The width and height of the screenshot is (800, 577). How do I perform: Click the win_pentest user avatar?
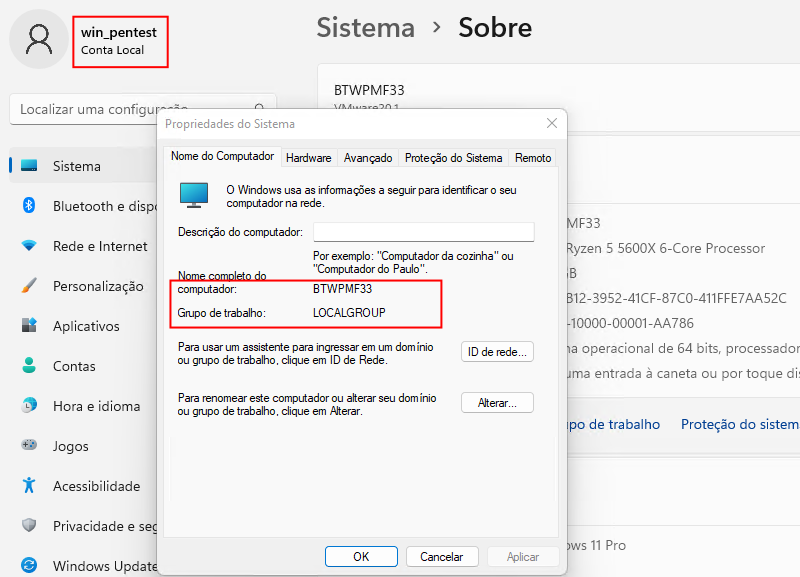39,39
